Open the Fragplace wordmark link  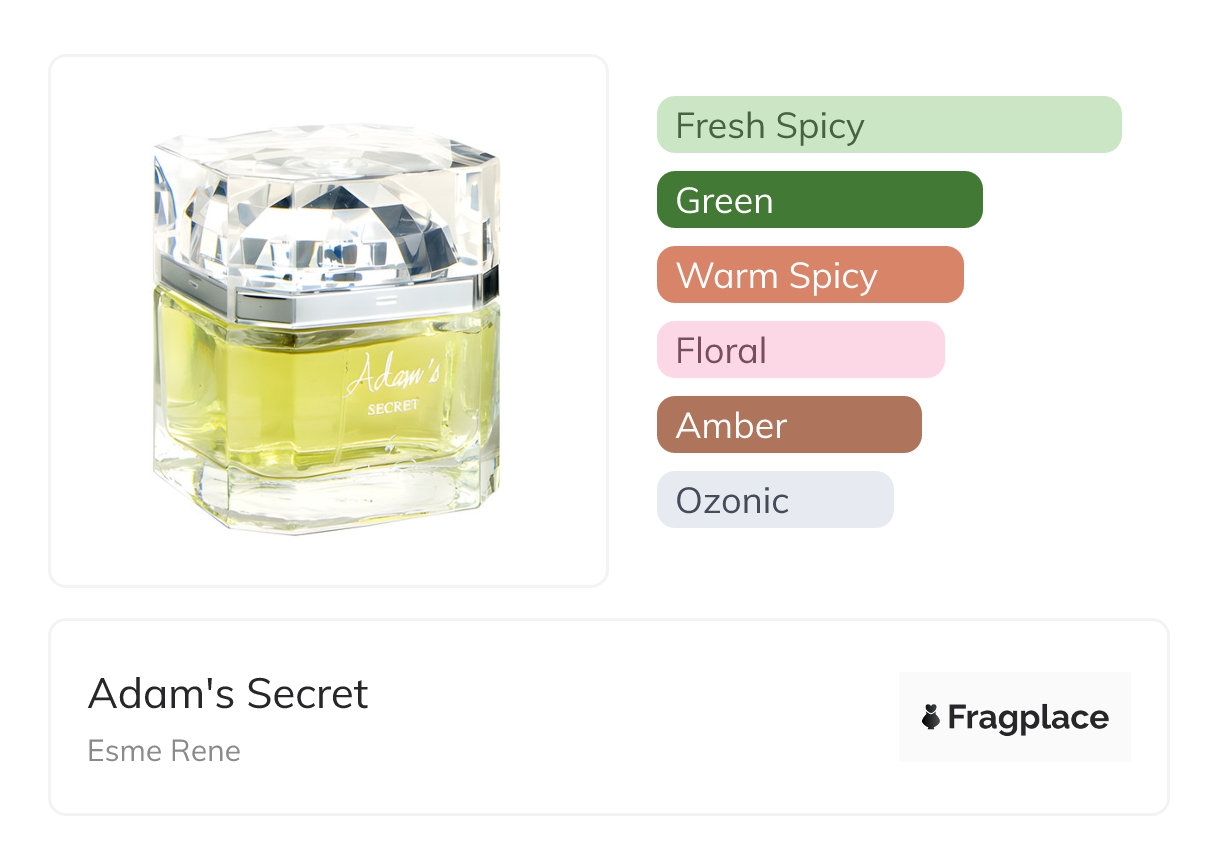tap(1027, 718)
